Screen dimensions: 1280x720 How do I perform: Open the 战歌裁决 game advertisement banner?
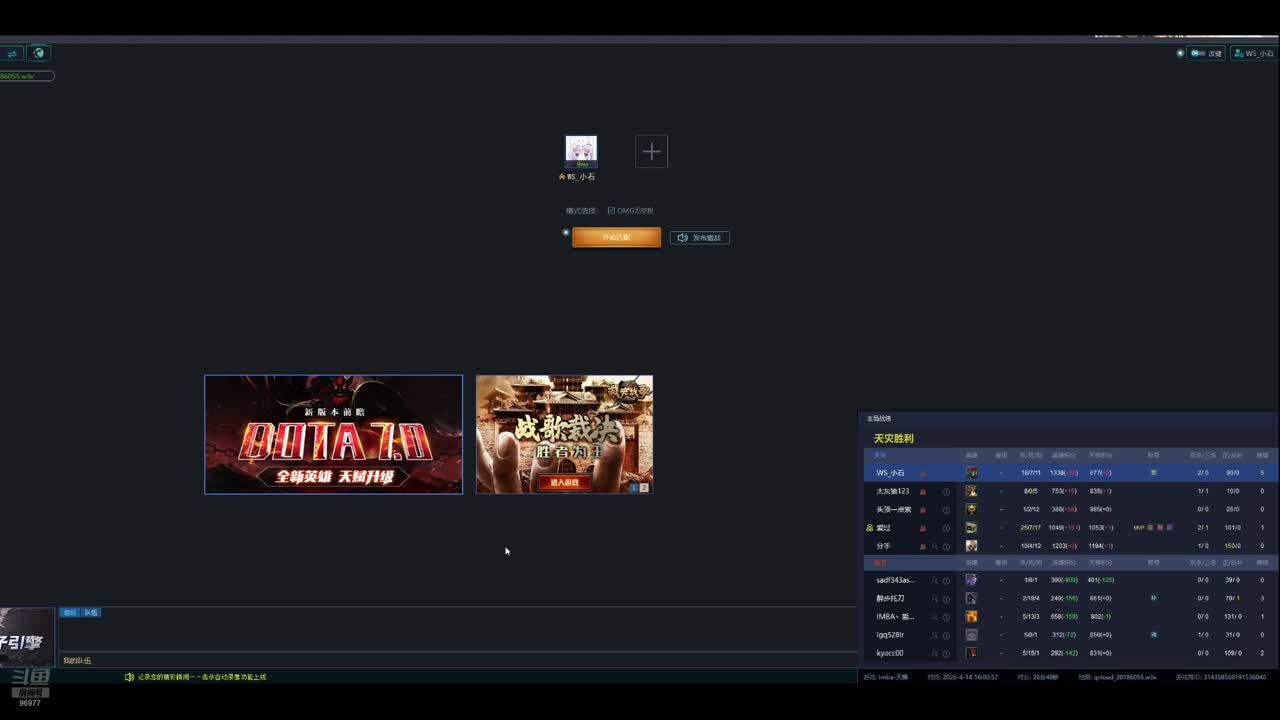[x=564, y=434]
